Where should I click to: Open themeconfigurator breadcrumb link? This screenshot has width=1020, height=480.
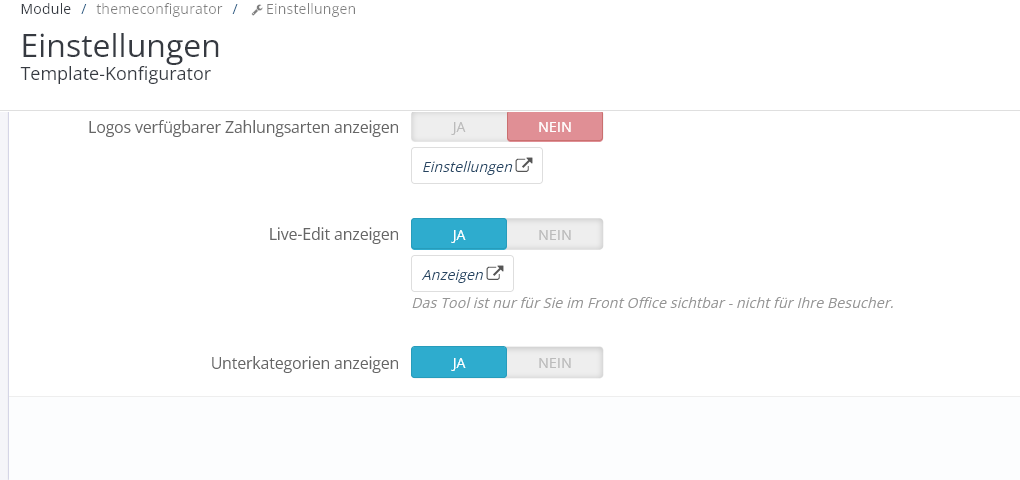pos(159,9)
